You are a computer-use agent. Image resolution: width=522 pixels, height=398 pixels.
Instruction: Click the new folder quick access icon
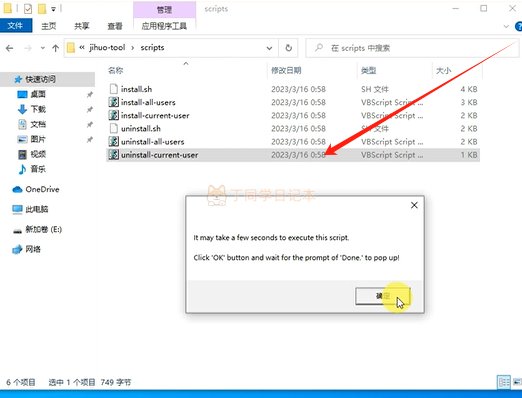coord(42,9)
